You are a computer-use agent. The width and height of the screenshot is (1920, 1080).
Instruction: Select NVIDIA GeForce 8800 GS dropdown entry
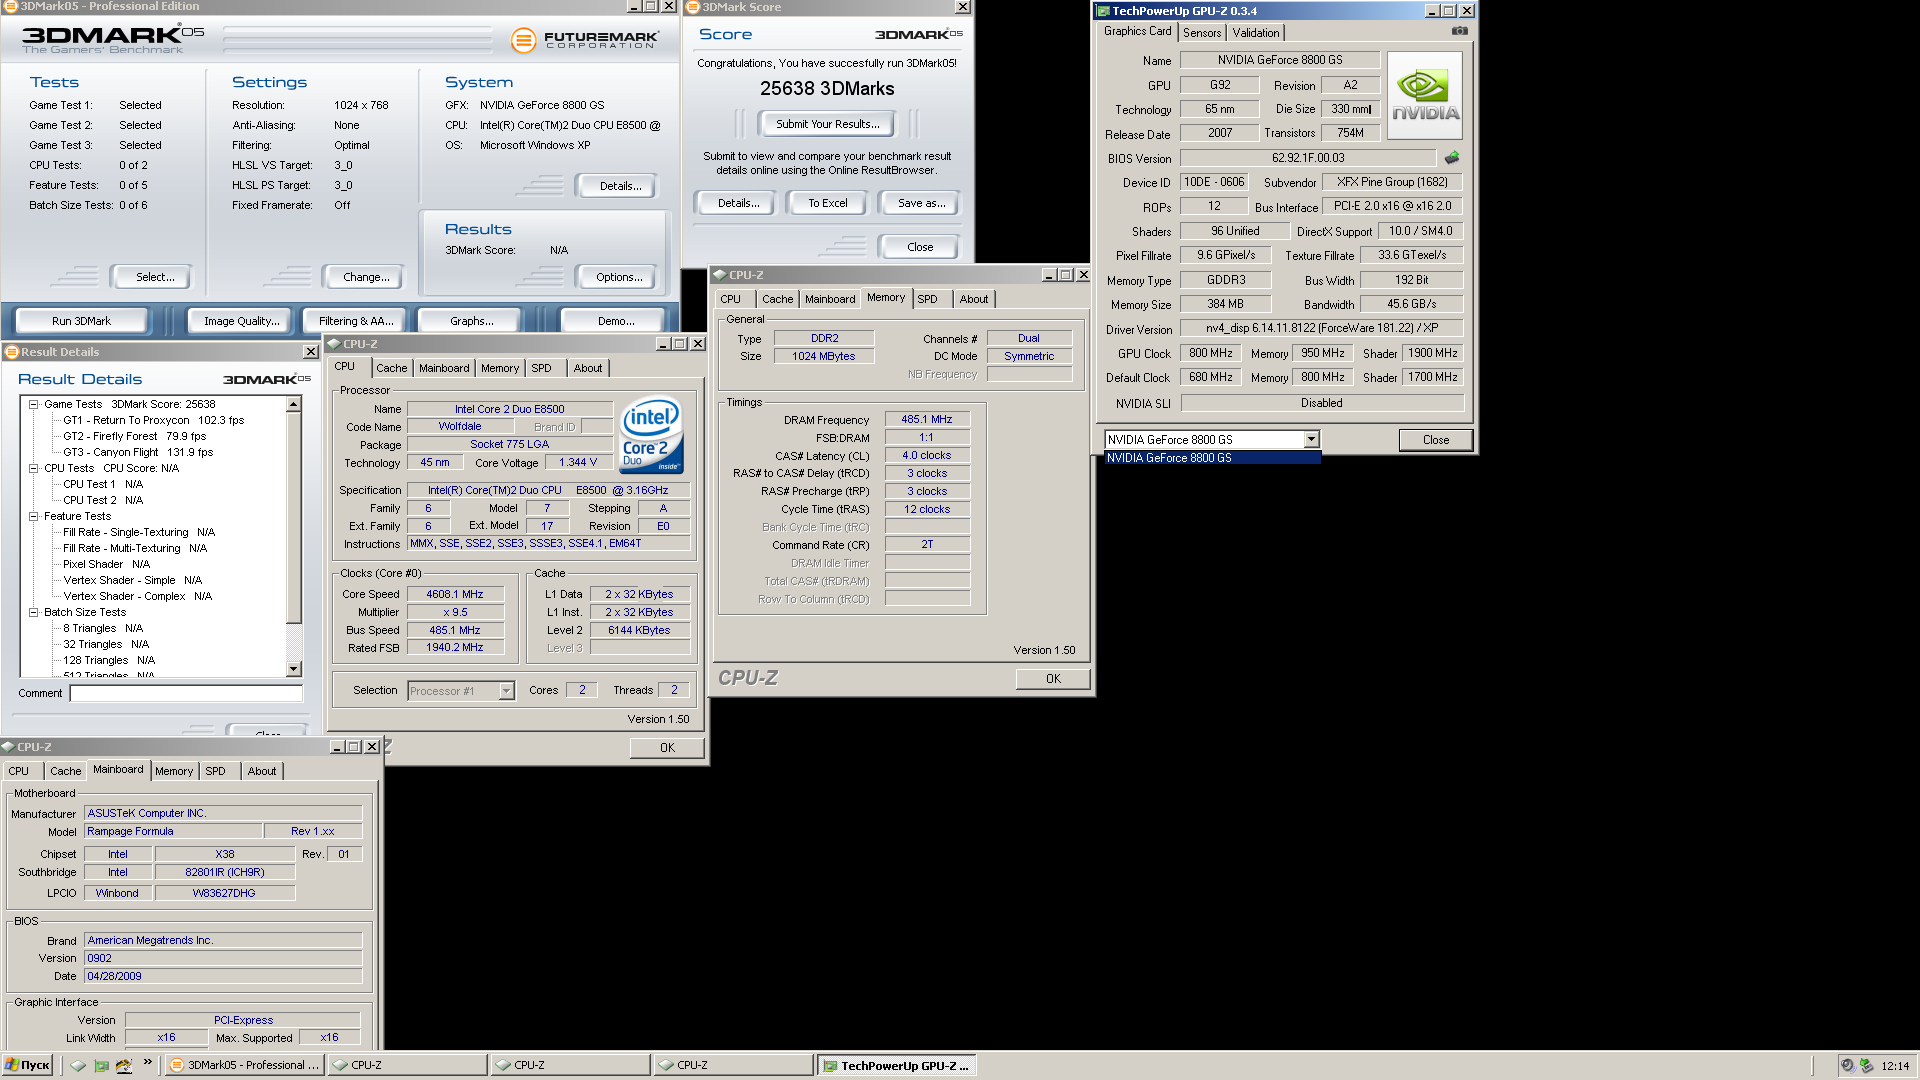[1212, 458]
